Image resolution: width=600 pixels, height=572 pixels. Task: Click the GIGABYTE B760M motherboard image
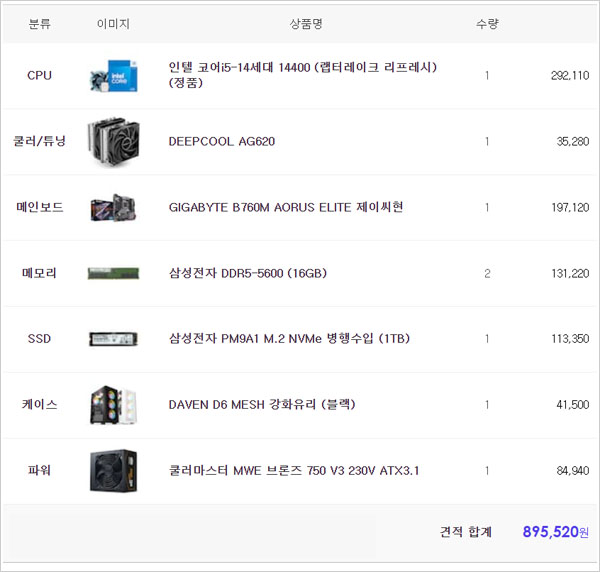pyautogui.click(x=113, y=208)
